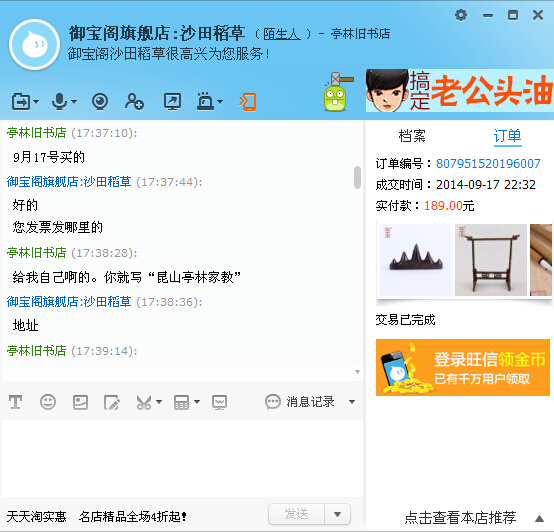Switch to the 订单 tab

[507, 136]
